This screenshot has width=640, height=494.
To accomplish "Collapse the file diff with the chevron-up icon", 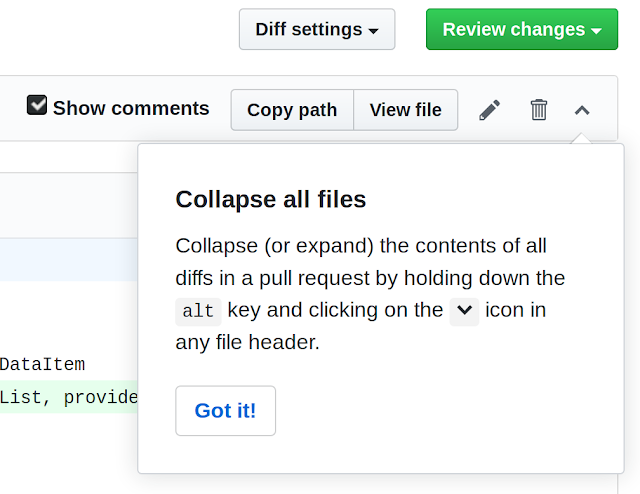I will [582, 110].
